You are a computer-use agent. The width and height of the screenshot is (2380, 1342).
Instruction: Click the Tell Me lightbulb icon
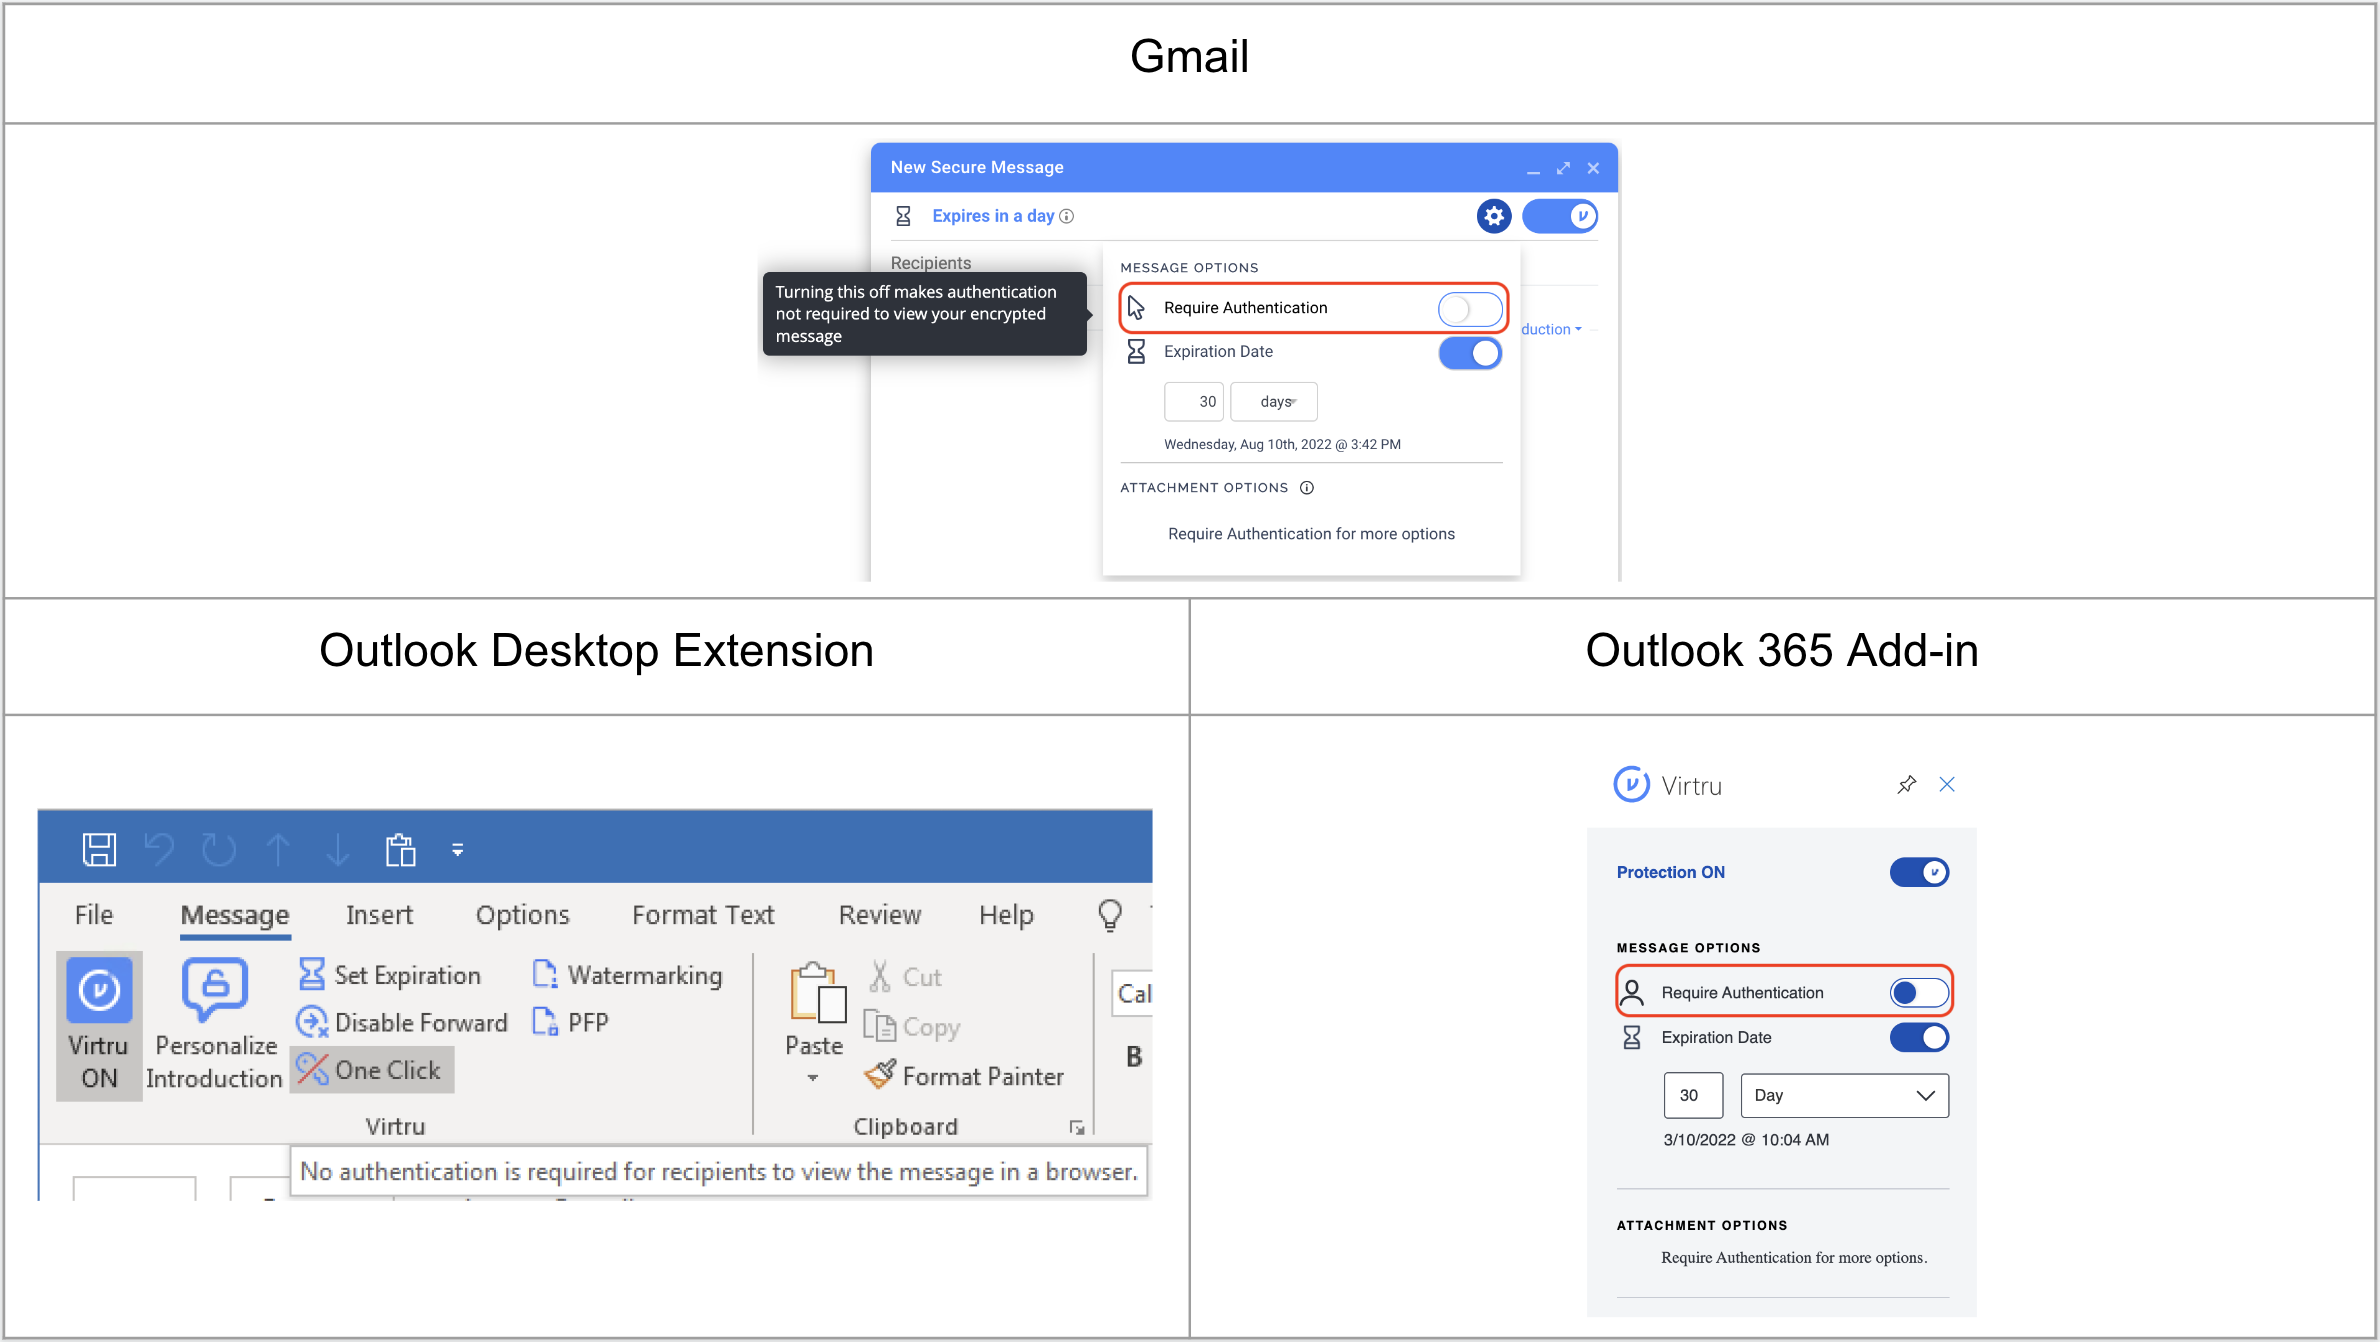(1110, 915)
